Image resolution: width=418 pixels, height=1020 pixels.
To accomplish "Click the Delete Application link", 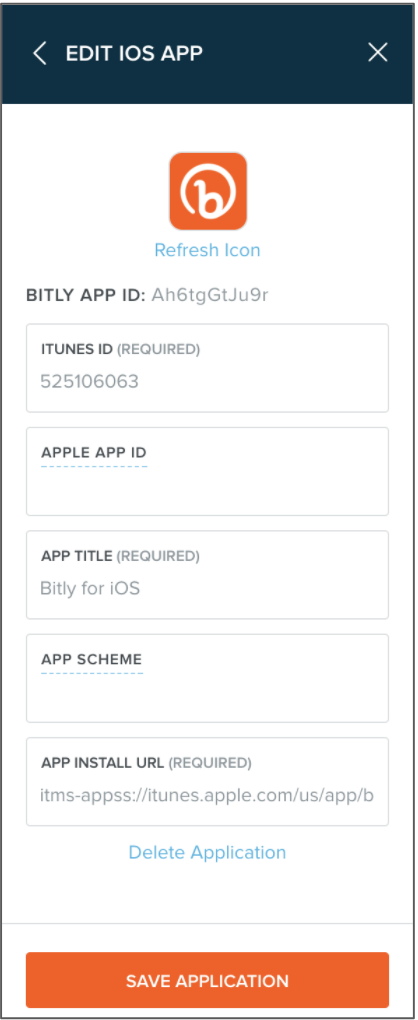I will point(207,852).
